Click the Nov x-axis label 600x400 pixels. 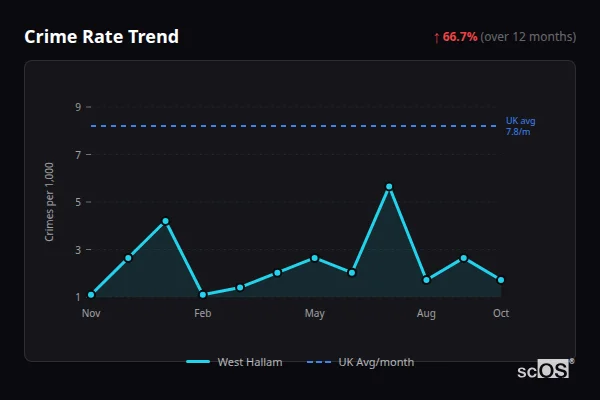click(91, 313)
